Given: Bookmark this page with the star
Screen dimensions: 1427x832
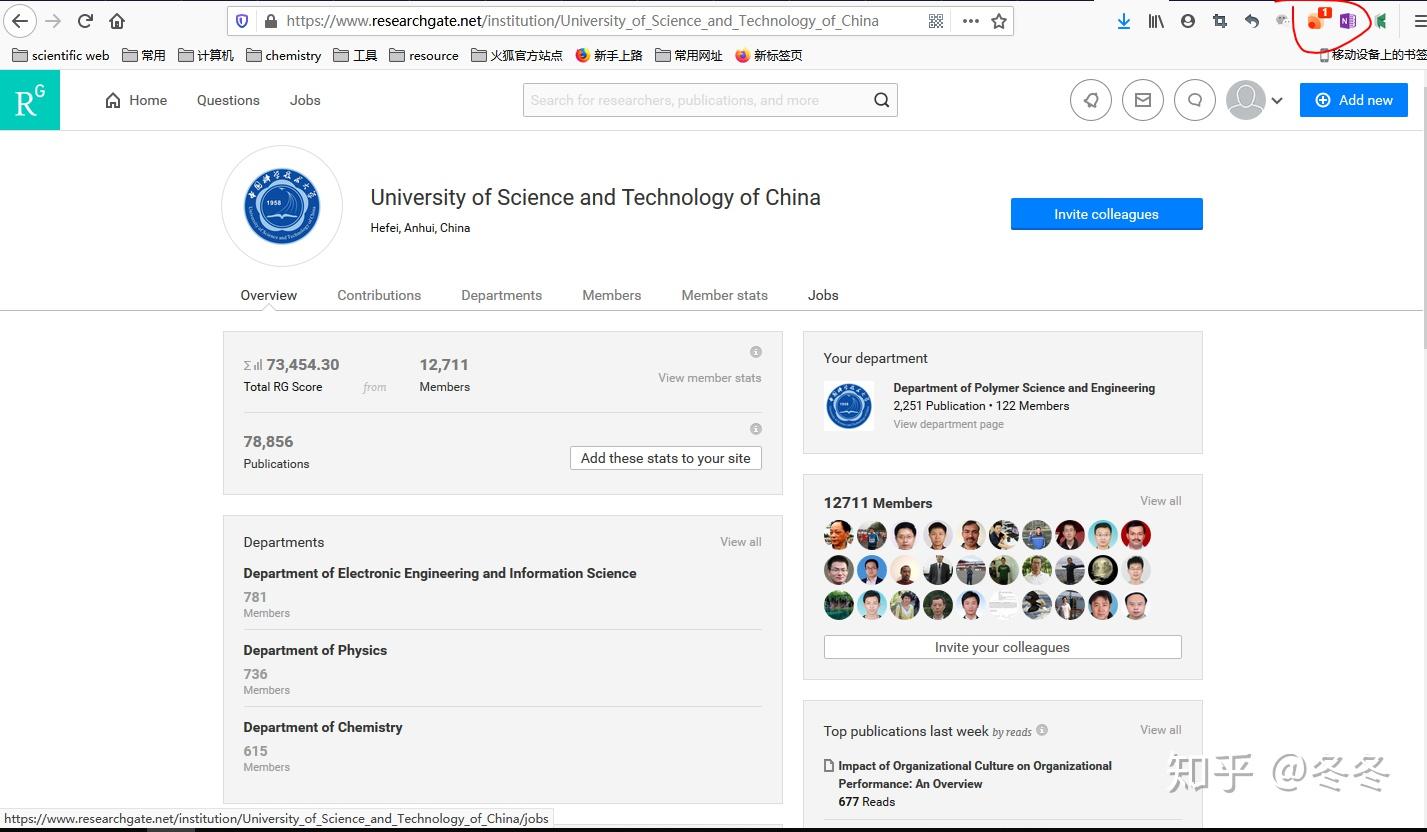Looking at the screenshot, I should [999, 21].
